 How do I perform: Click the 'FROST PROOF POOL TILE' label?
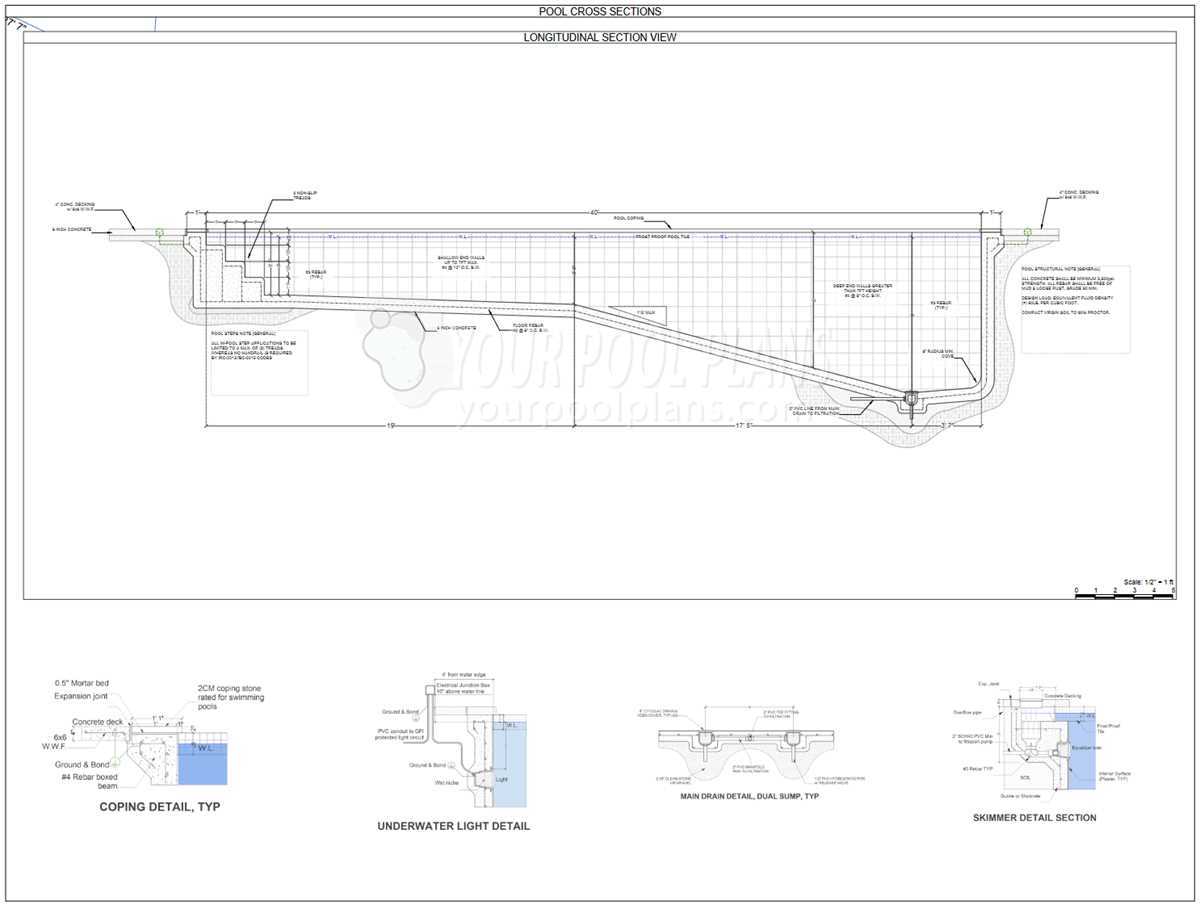(662, 236)
